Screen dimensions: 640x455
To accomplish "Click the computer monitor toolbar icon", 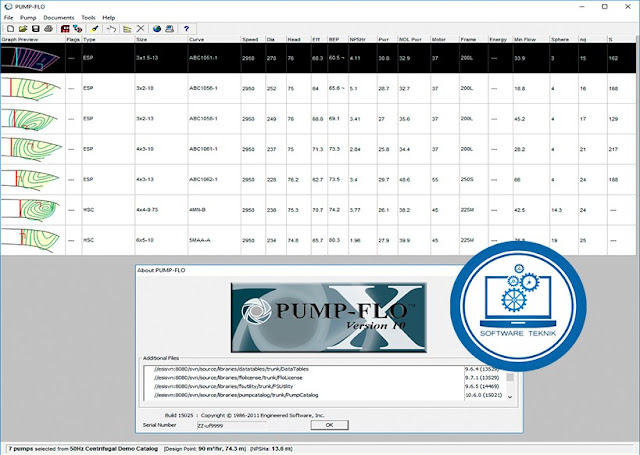I will point(169,29).
